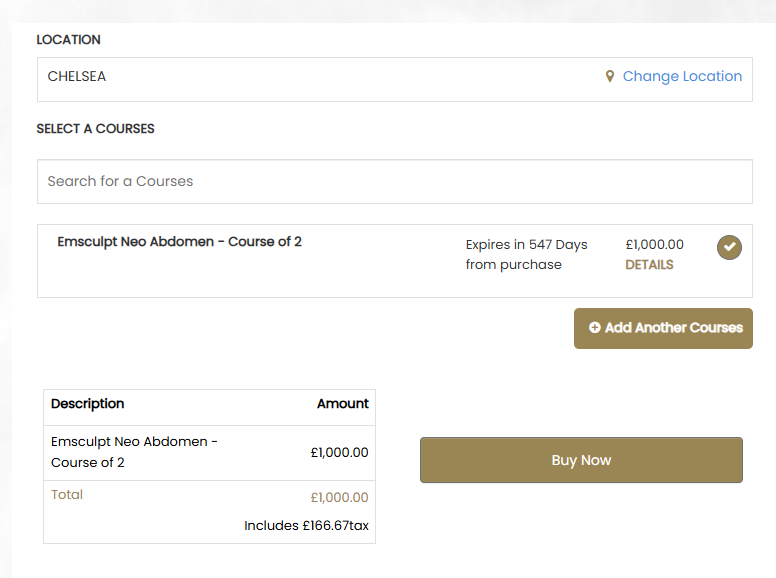Viewport: 776px width, 578px height.
Task: Open DETAILS for Emsculpt Neo Abdomen course
Action: (649, 265)
